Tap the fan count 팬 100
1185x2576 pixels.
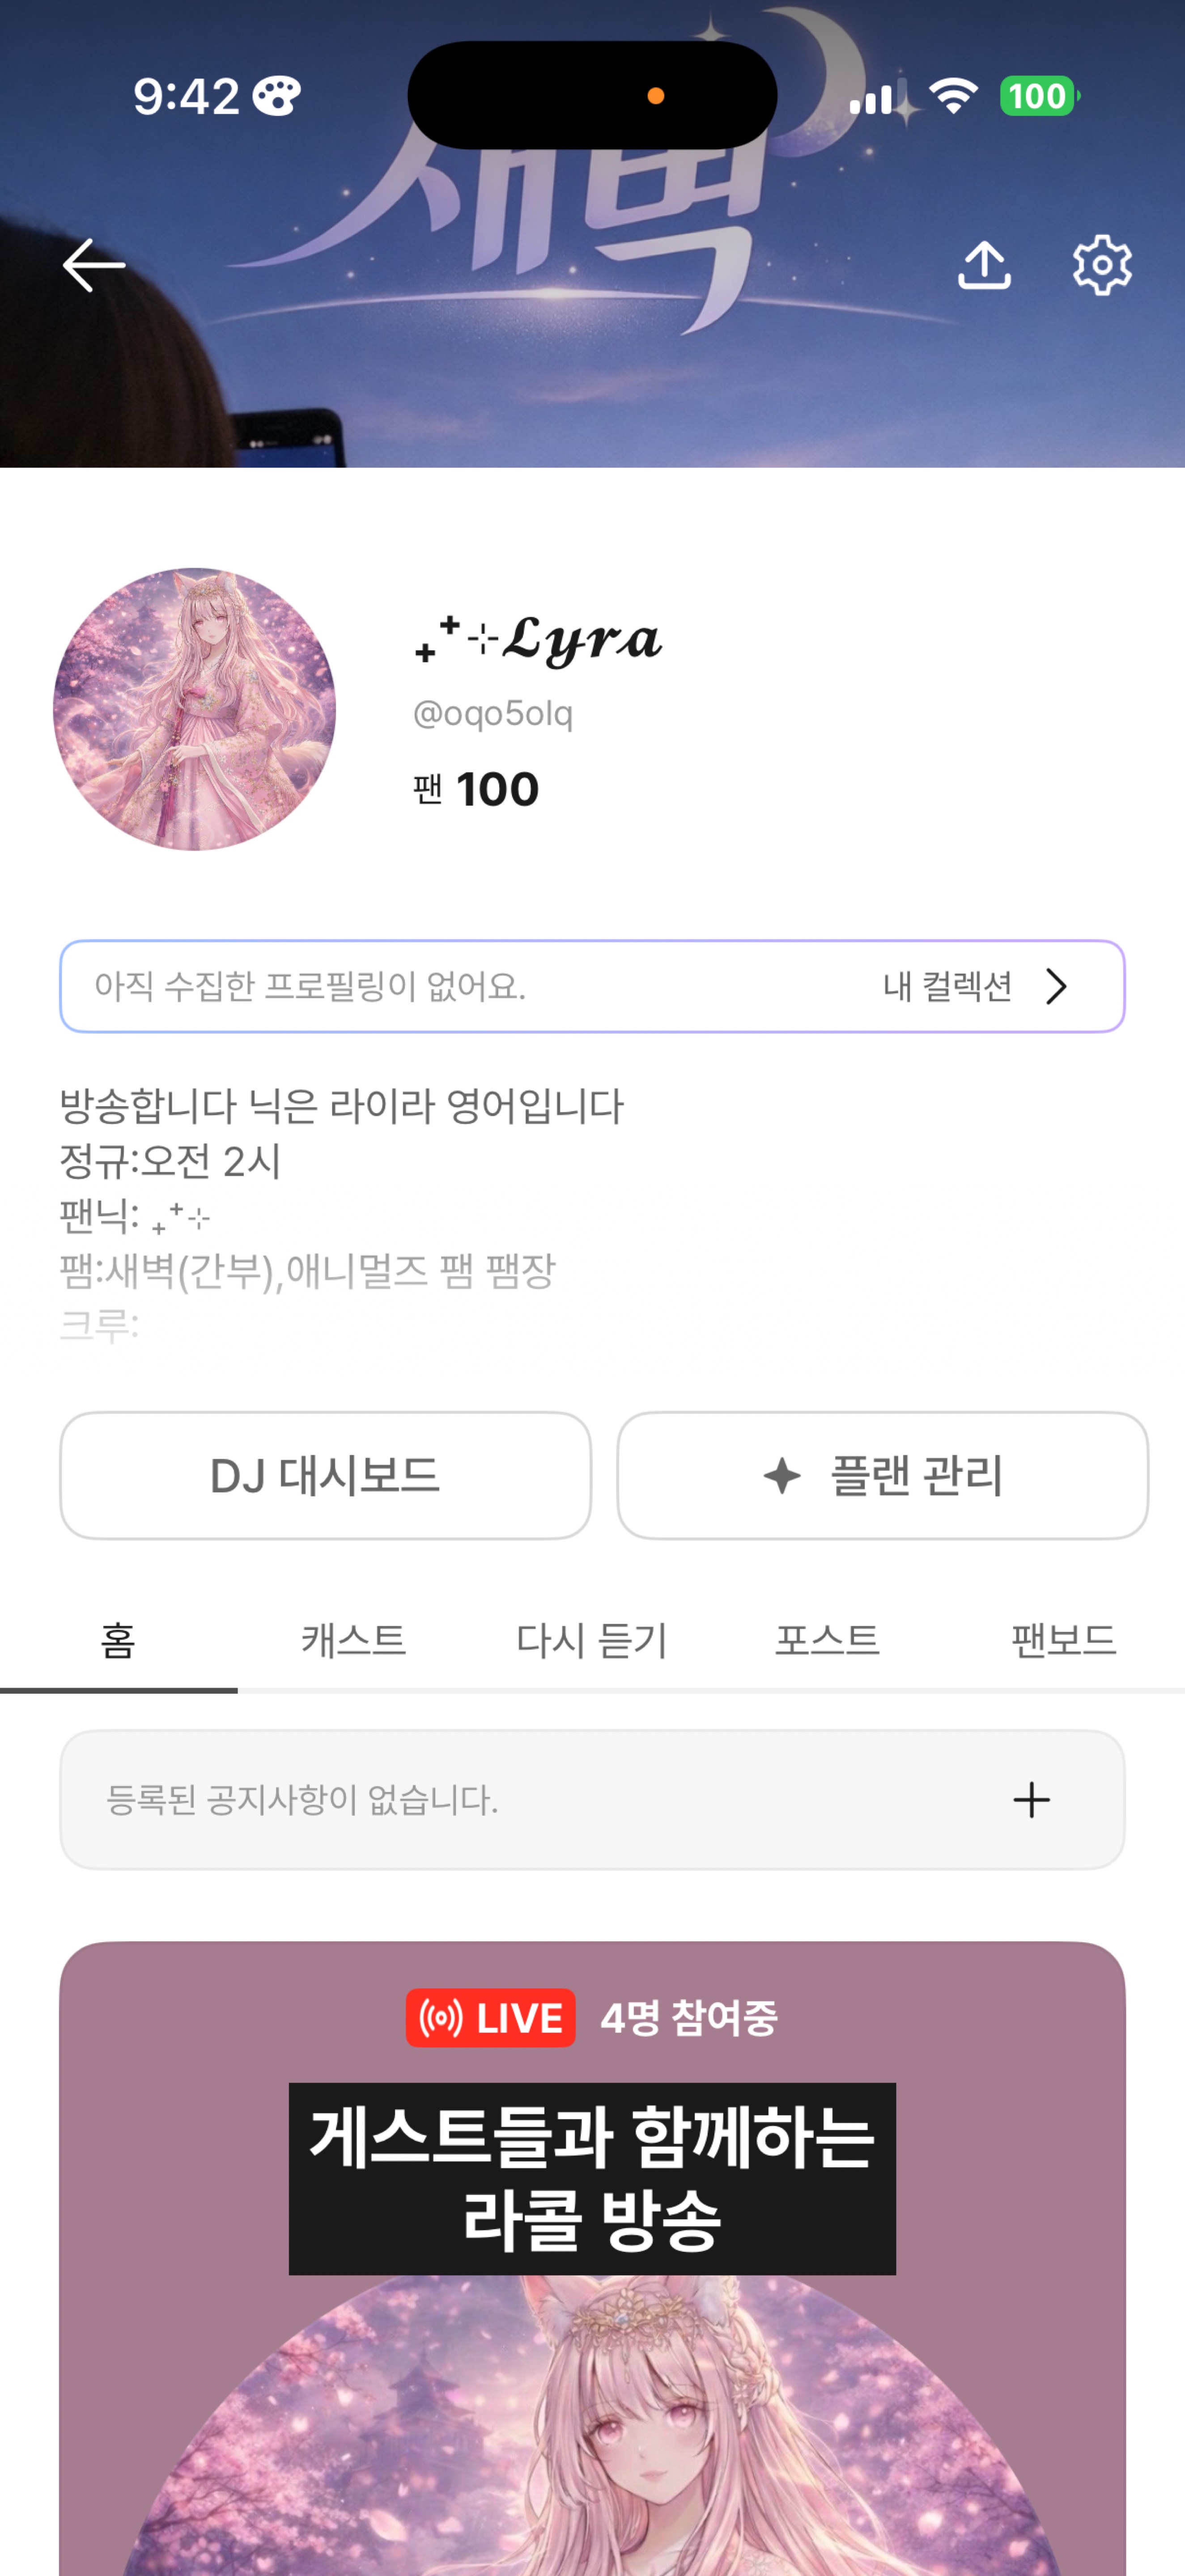coord(476,790)
